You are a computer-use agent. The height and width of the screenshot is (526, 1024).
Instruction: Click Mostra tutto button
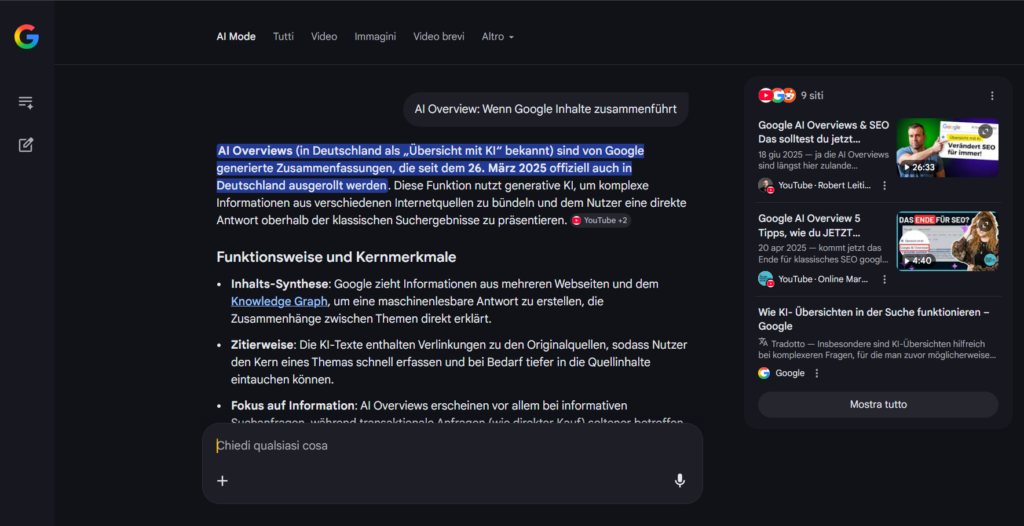pyautogui.click(x=878, y=404)
